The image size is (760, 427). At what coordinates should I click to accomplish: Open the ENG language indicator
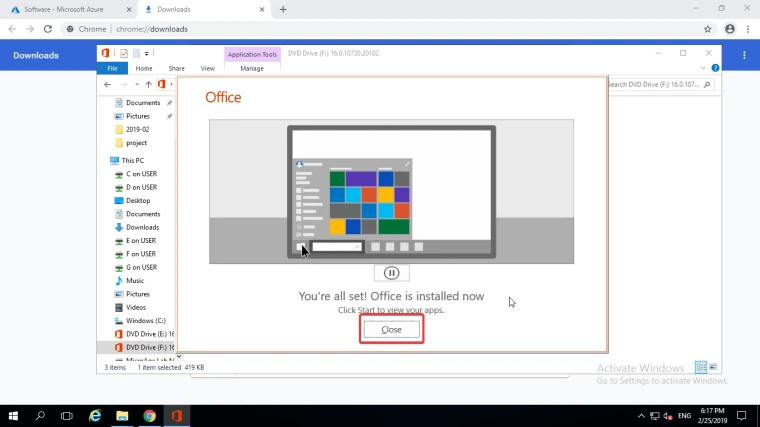pos(684,416)
